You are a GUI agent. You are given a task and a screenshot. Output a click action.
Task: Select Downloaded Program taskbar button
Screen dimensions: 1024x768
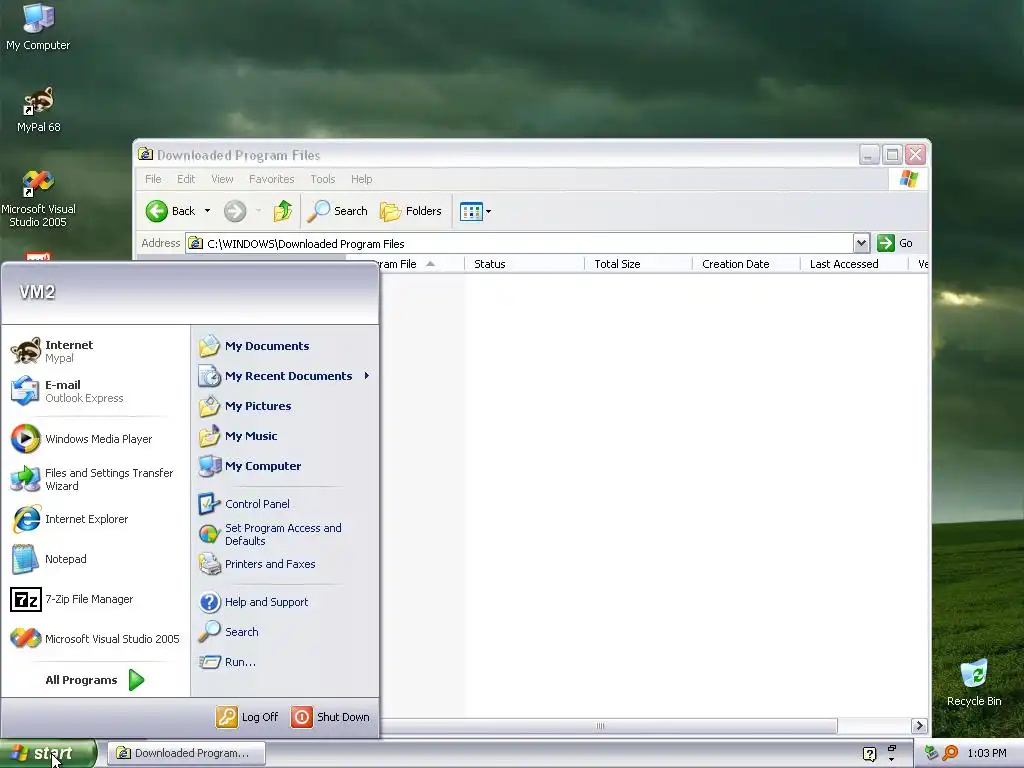click(x=185, y=753)
